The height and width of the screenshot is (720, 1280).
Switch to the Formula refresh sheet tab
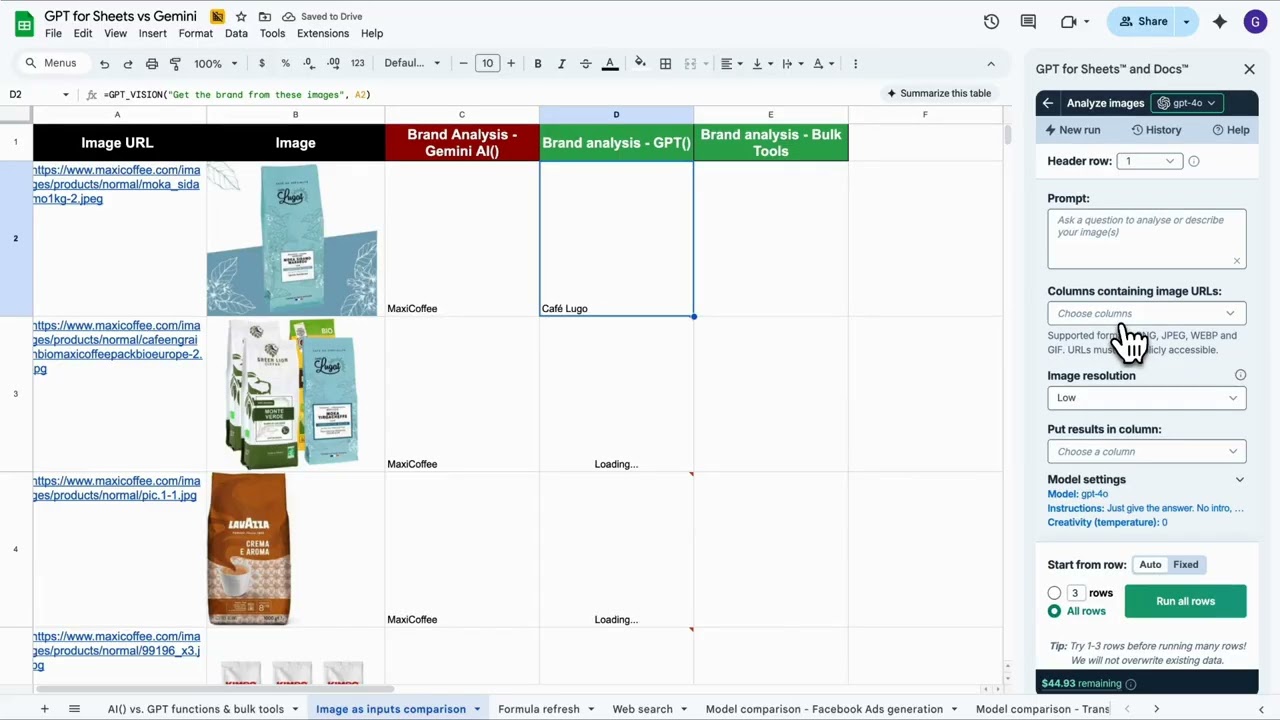pyautogui.click(x=539, y=709)
